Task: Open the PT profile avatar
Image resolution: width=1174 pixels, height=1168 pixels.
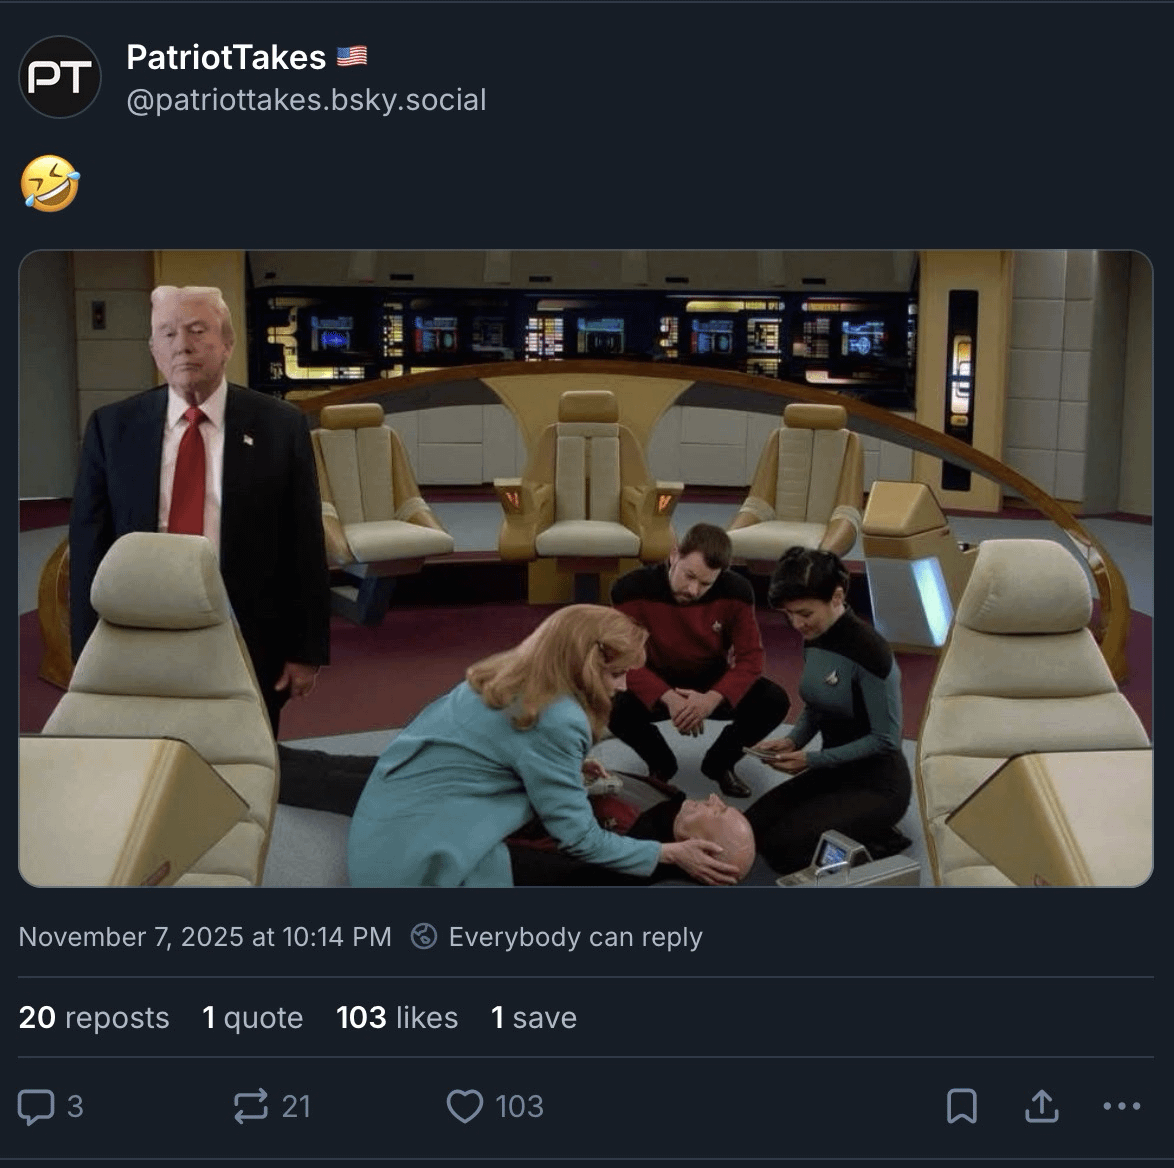Action: pyautogui.click(x=60, y=77)
